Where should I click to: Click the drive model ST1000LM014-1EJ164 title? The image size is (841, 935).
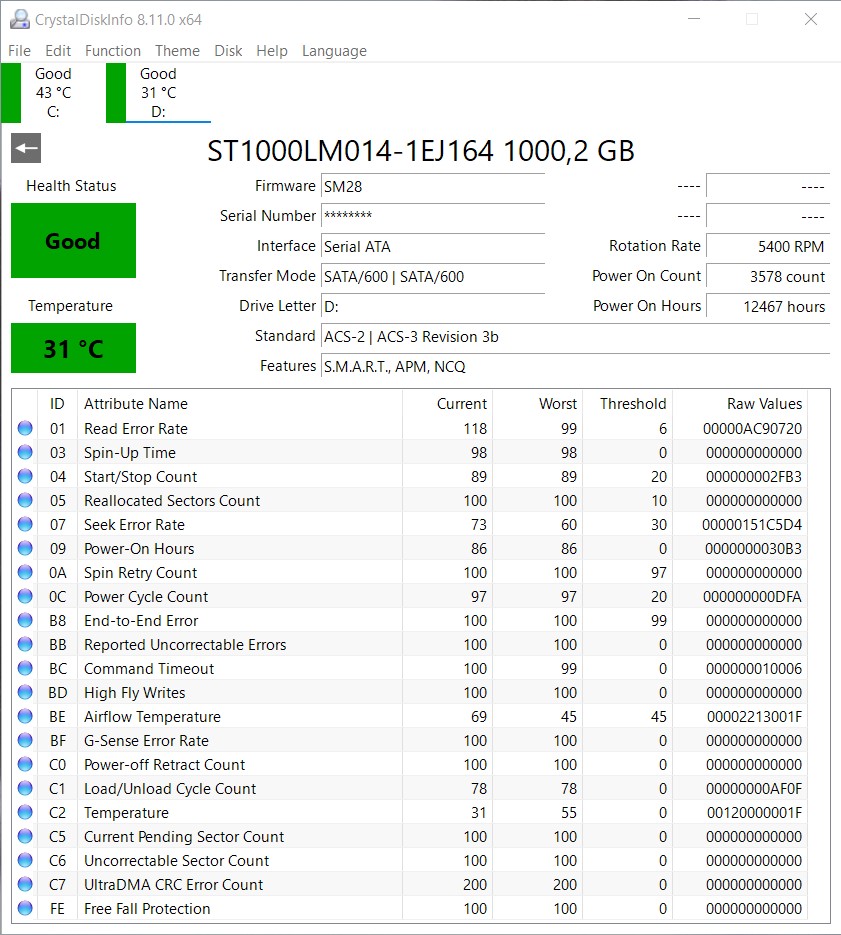[420, 151]
